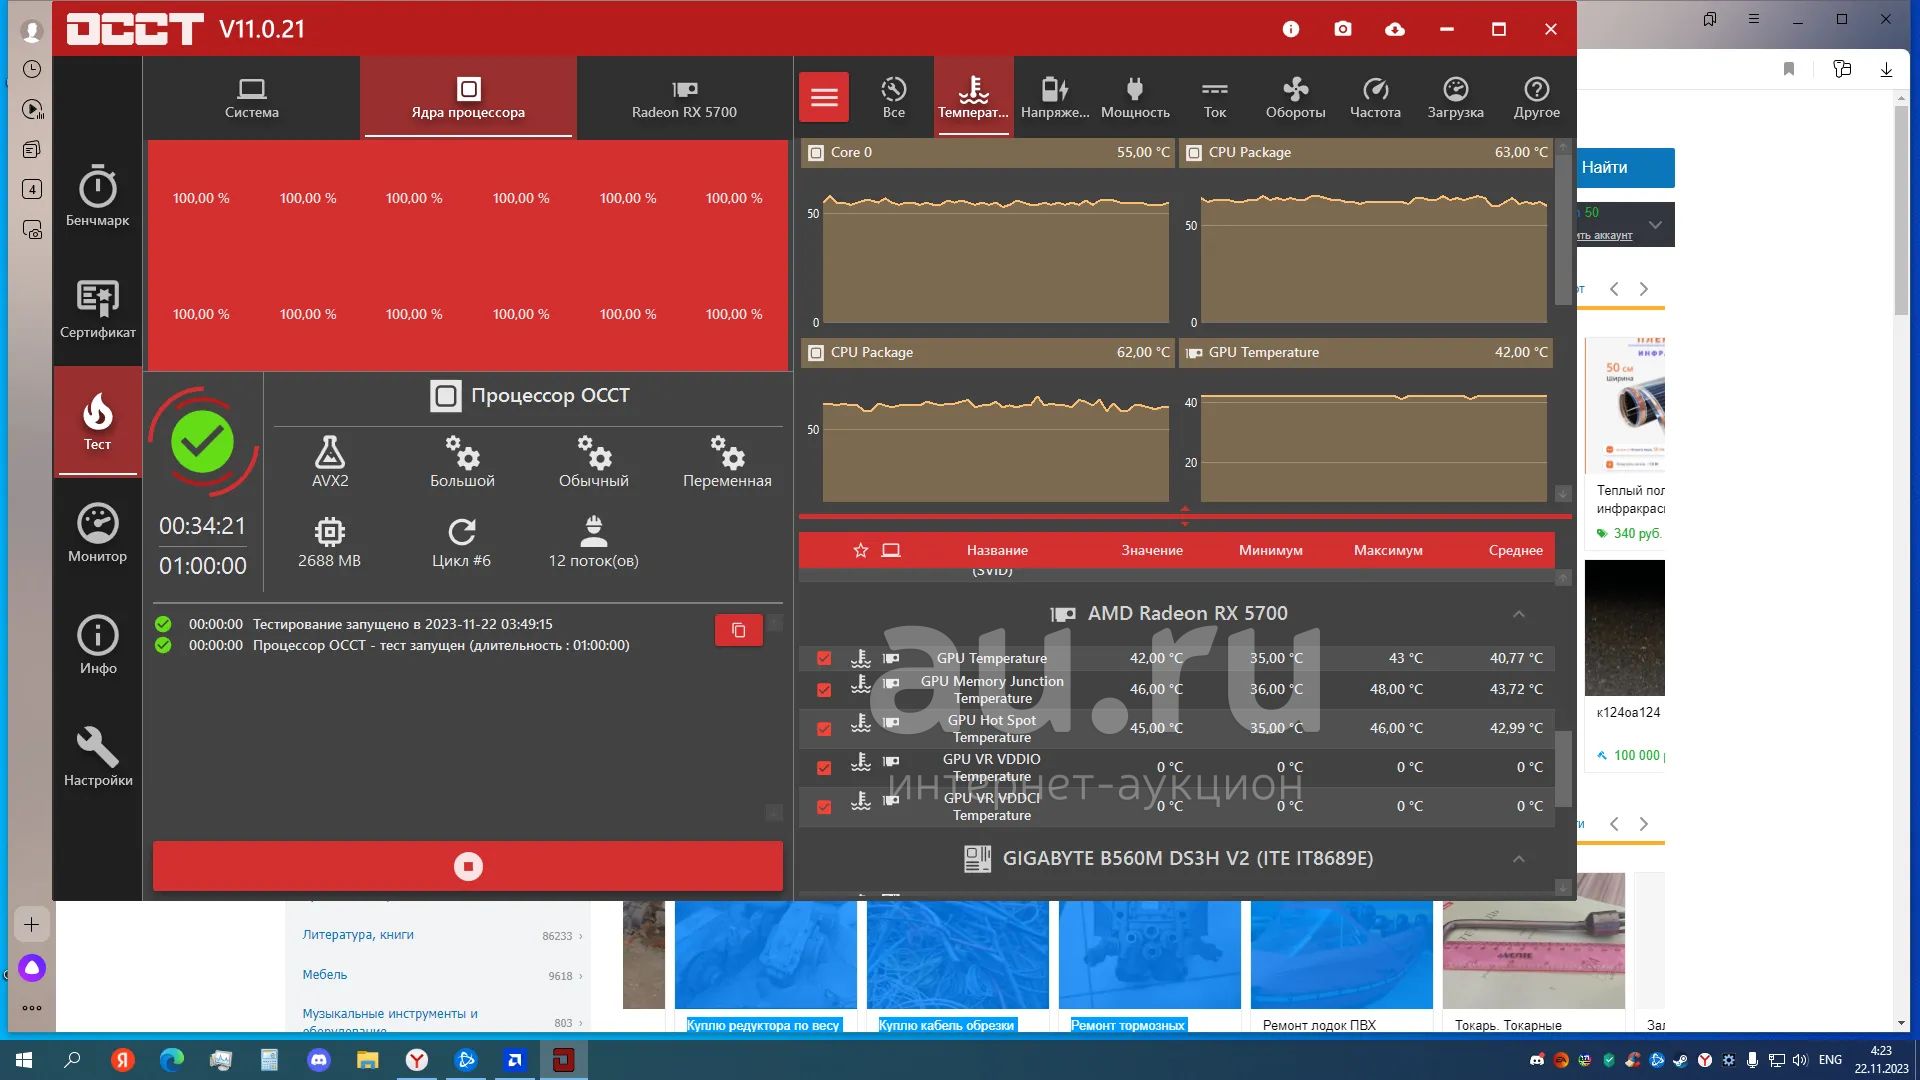Click the 2688 MB memory setting
1920x1080 pixels.
point(329,542)
